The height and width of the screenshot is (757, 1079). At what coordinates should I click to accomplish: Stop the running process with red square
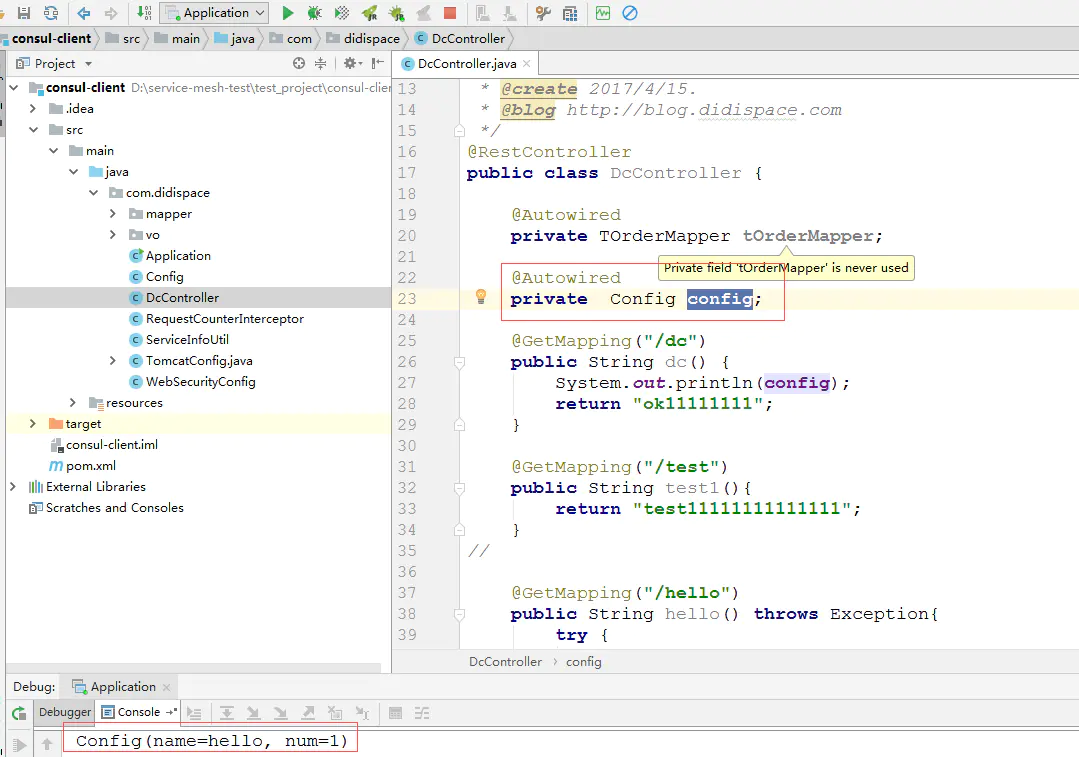[x=450, y=13]
